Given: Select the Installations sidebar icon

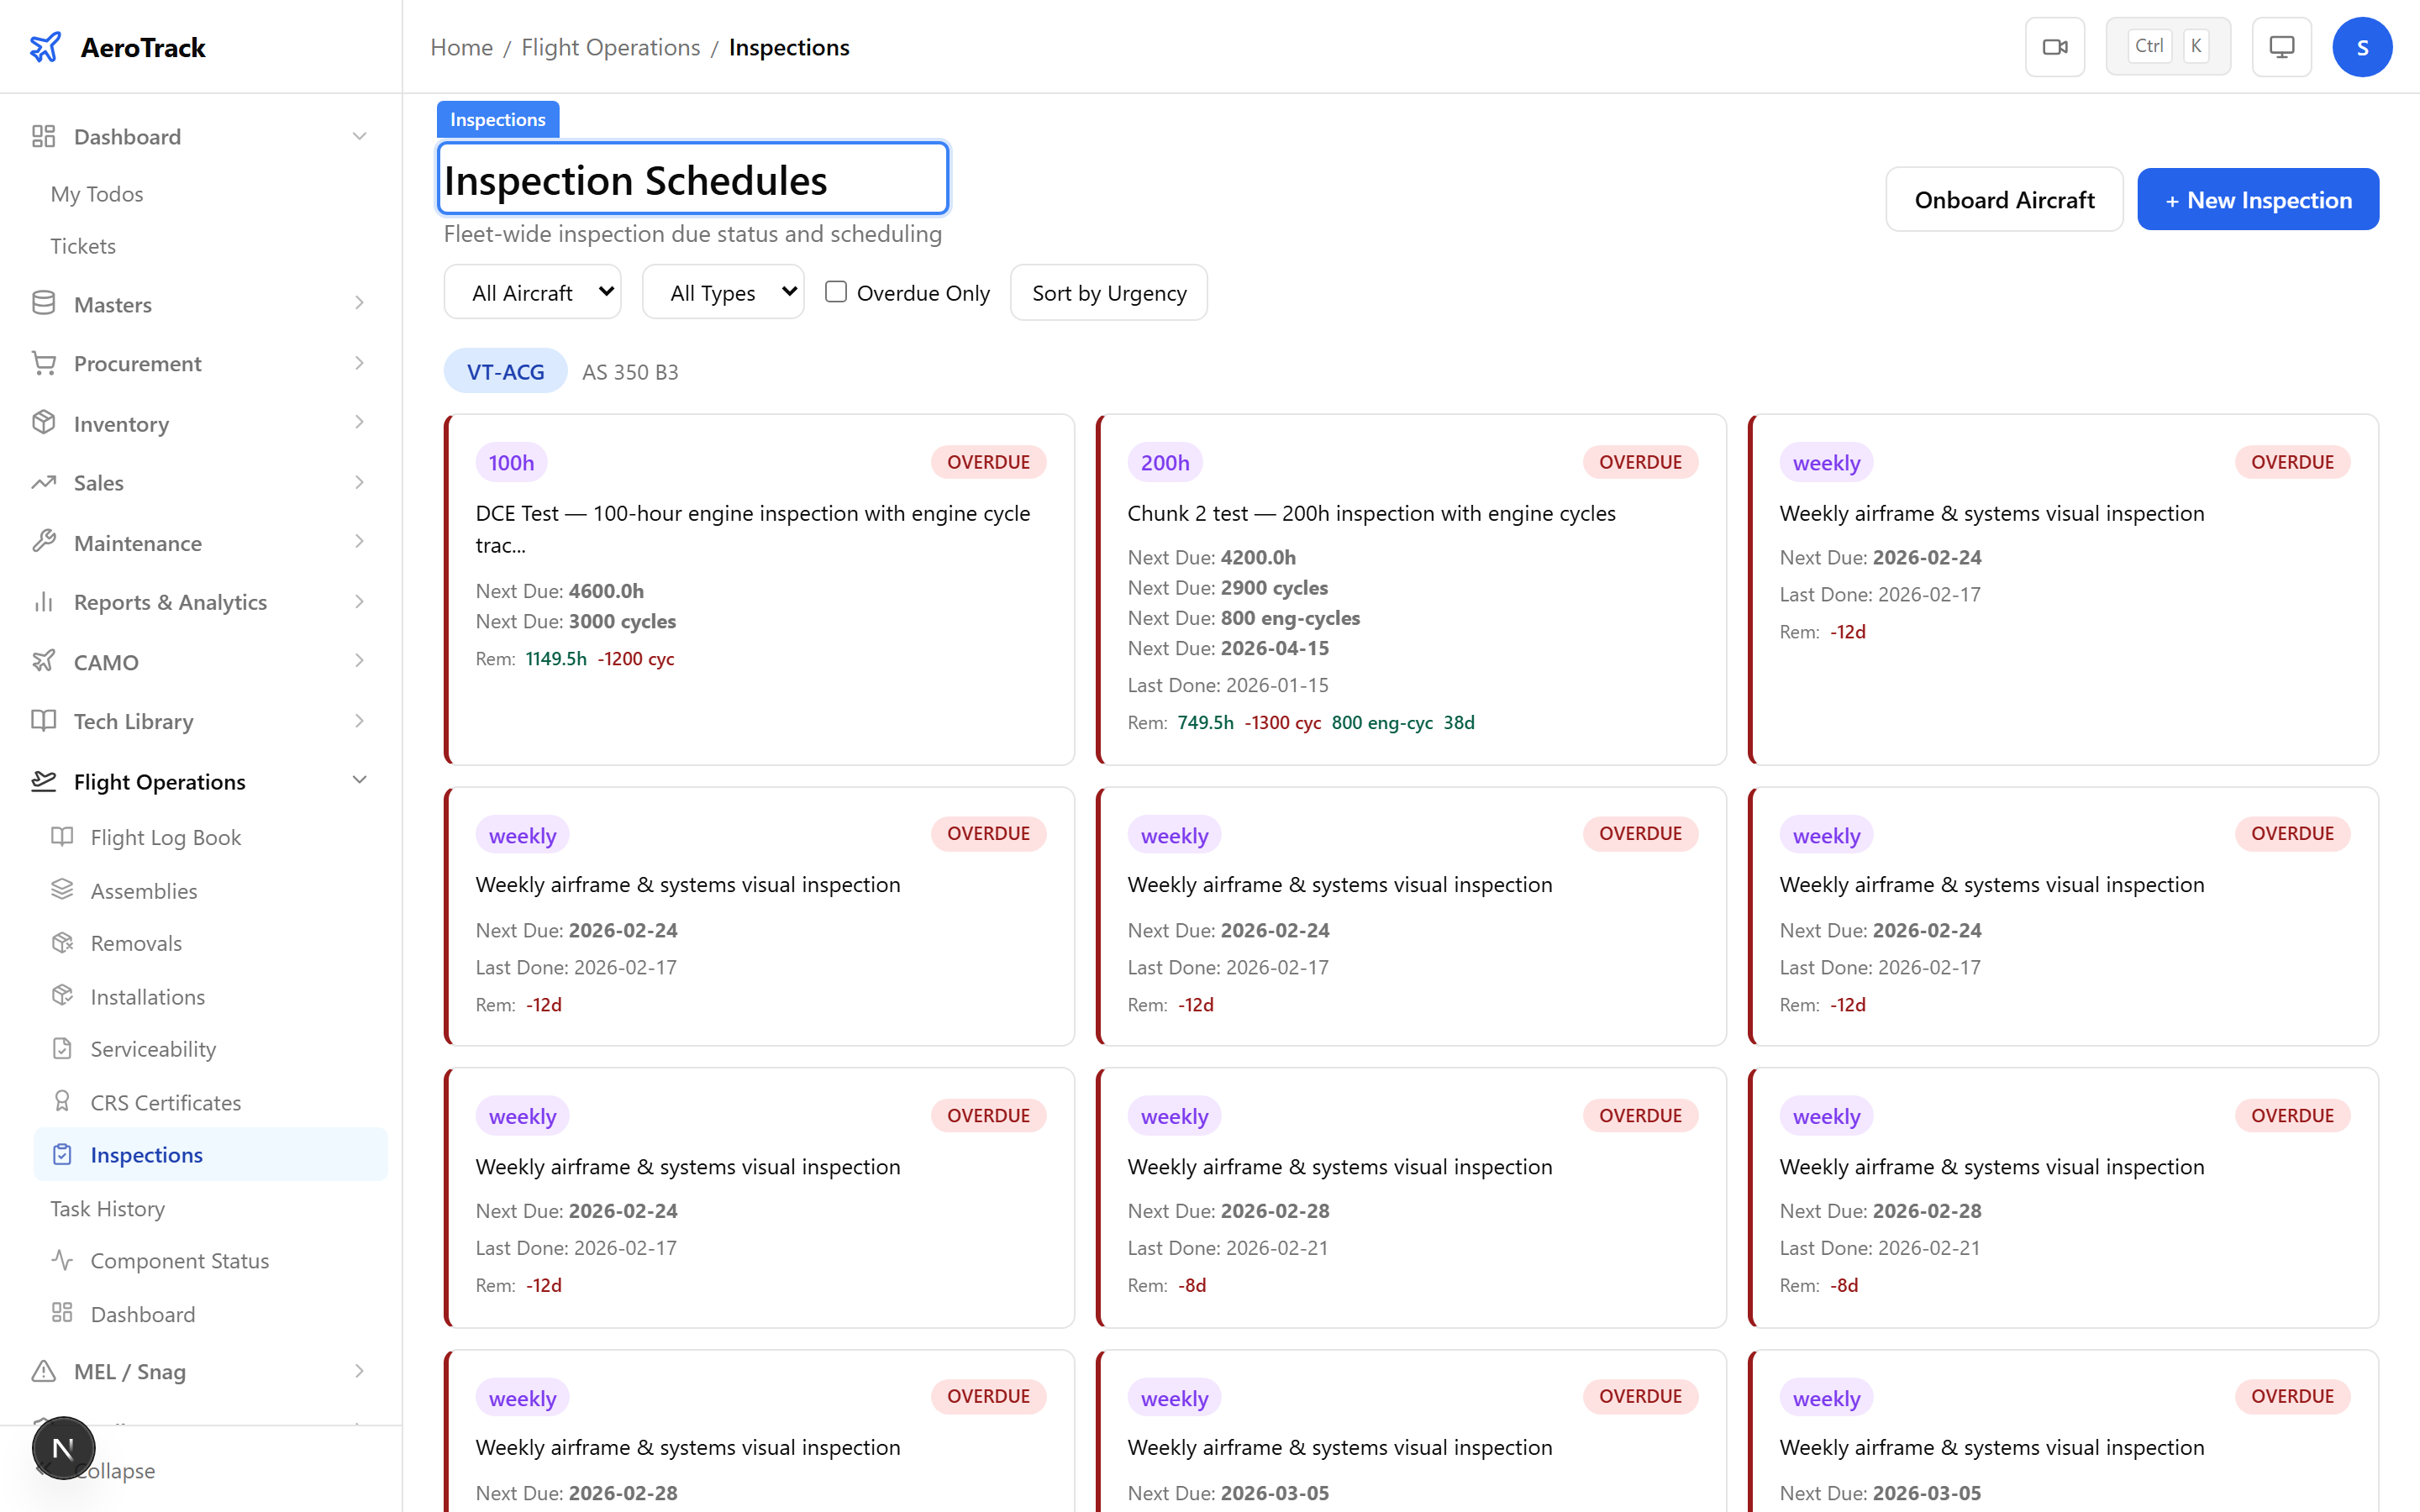Looking at the screenshot, I should point(62,996).
